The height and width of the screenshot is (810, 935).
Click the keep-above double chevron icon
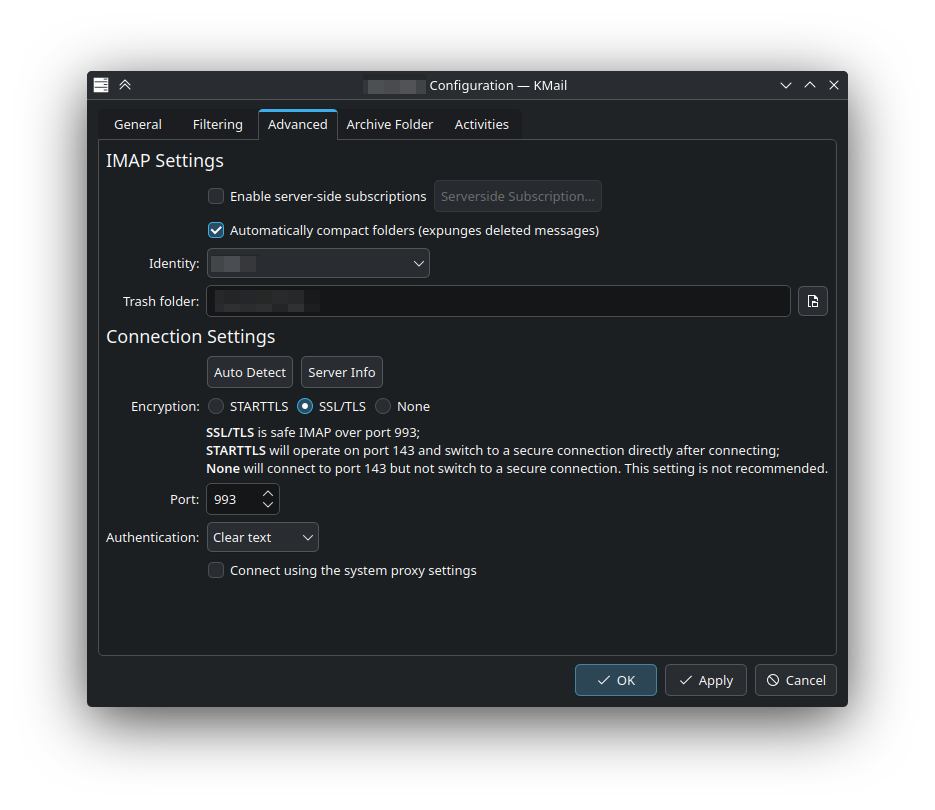125,85
